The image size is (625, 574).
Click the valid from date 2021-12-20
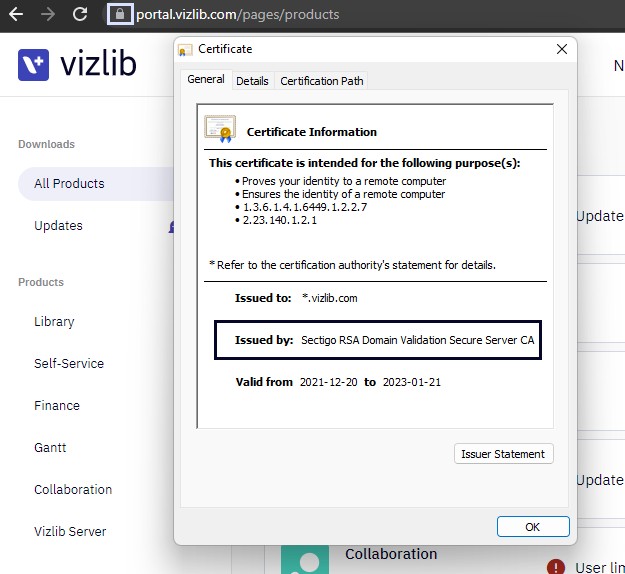328,382
